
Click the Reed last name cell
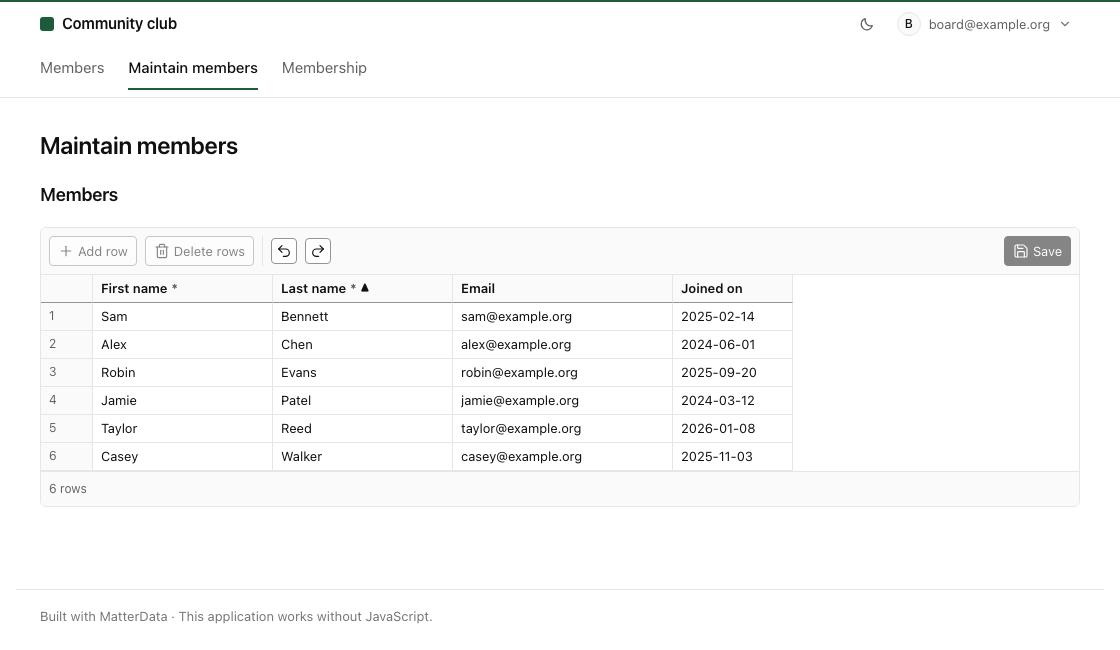(x=362, y=429)
